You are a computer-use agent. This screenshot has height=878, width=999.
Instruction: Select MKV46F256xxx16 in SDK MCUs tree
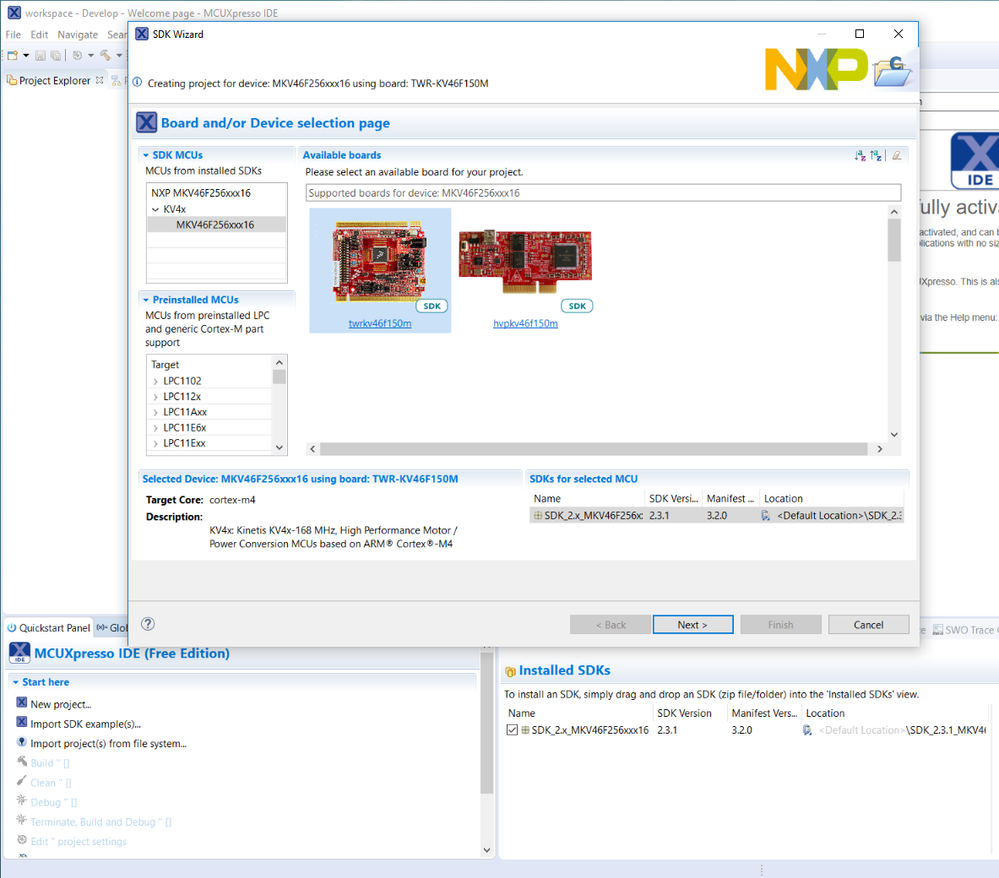pyautogui.click(x=215, y=225)
